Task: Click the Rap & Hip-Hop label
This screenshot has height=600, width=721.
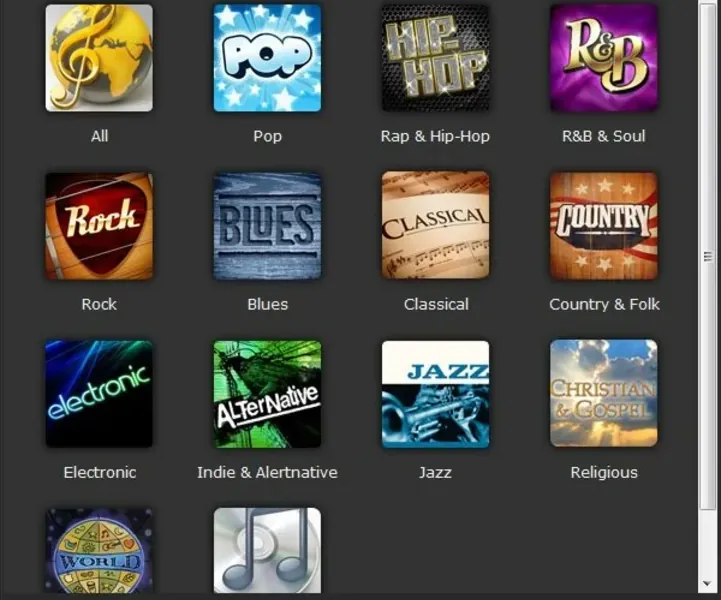Action: [x=435, y=136]
